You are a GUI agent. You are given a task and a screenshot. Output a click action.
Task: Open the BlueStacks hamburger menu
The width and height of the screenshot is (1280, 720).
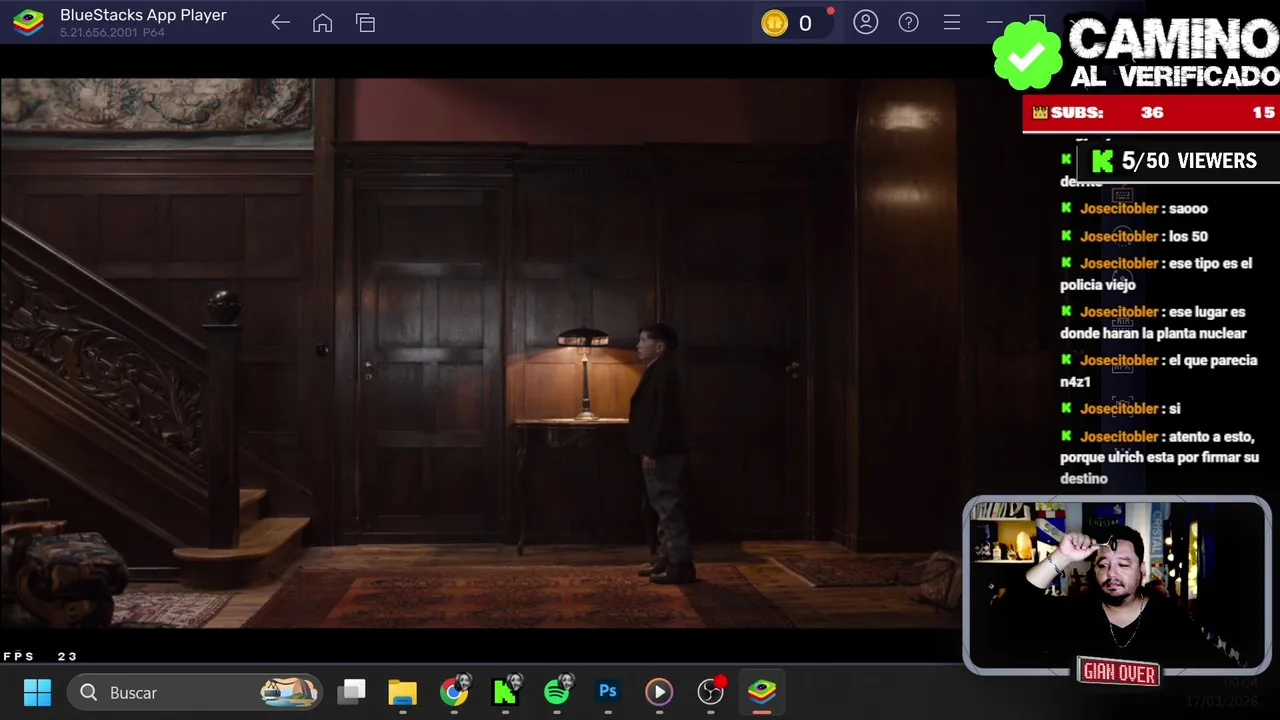(951, 22)
